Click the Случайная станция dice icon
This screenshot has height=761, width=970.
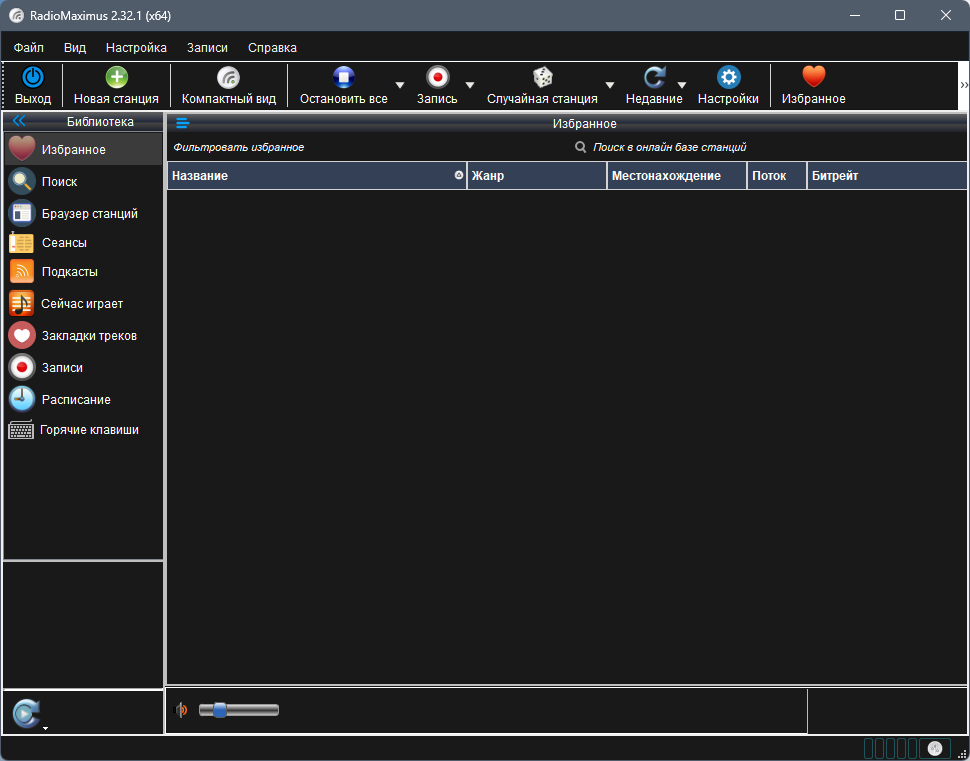[542, 77]
